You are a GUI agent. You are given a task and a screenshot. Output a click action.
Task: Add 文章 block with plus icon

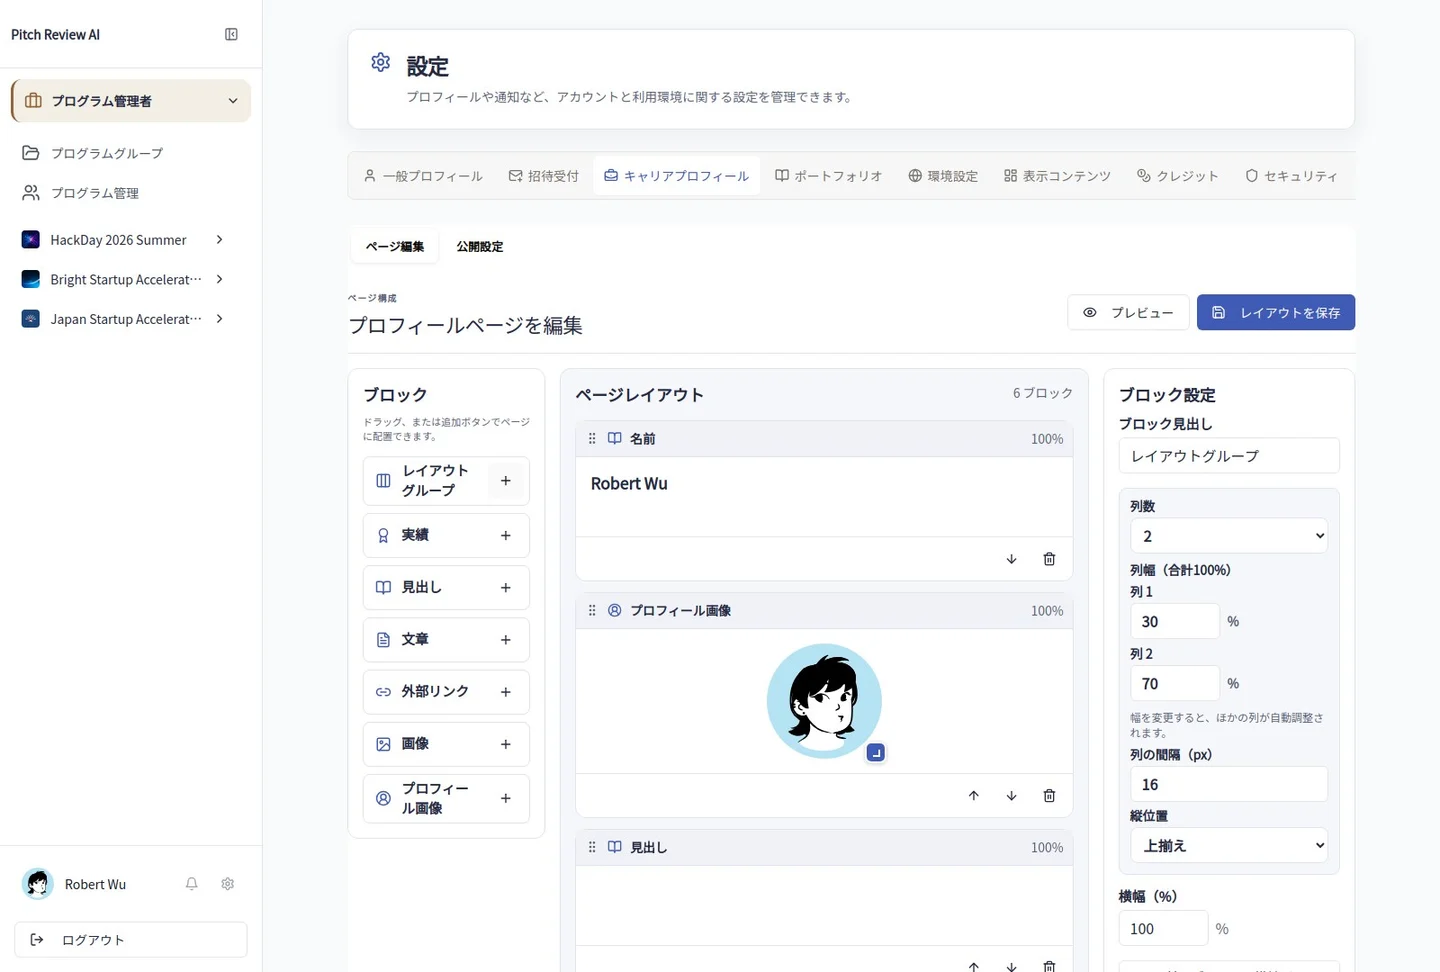(506, 640)
